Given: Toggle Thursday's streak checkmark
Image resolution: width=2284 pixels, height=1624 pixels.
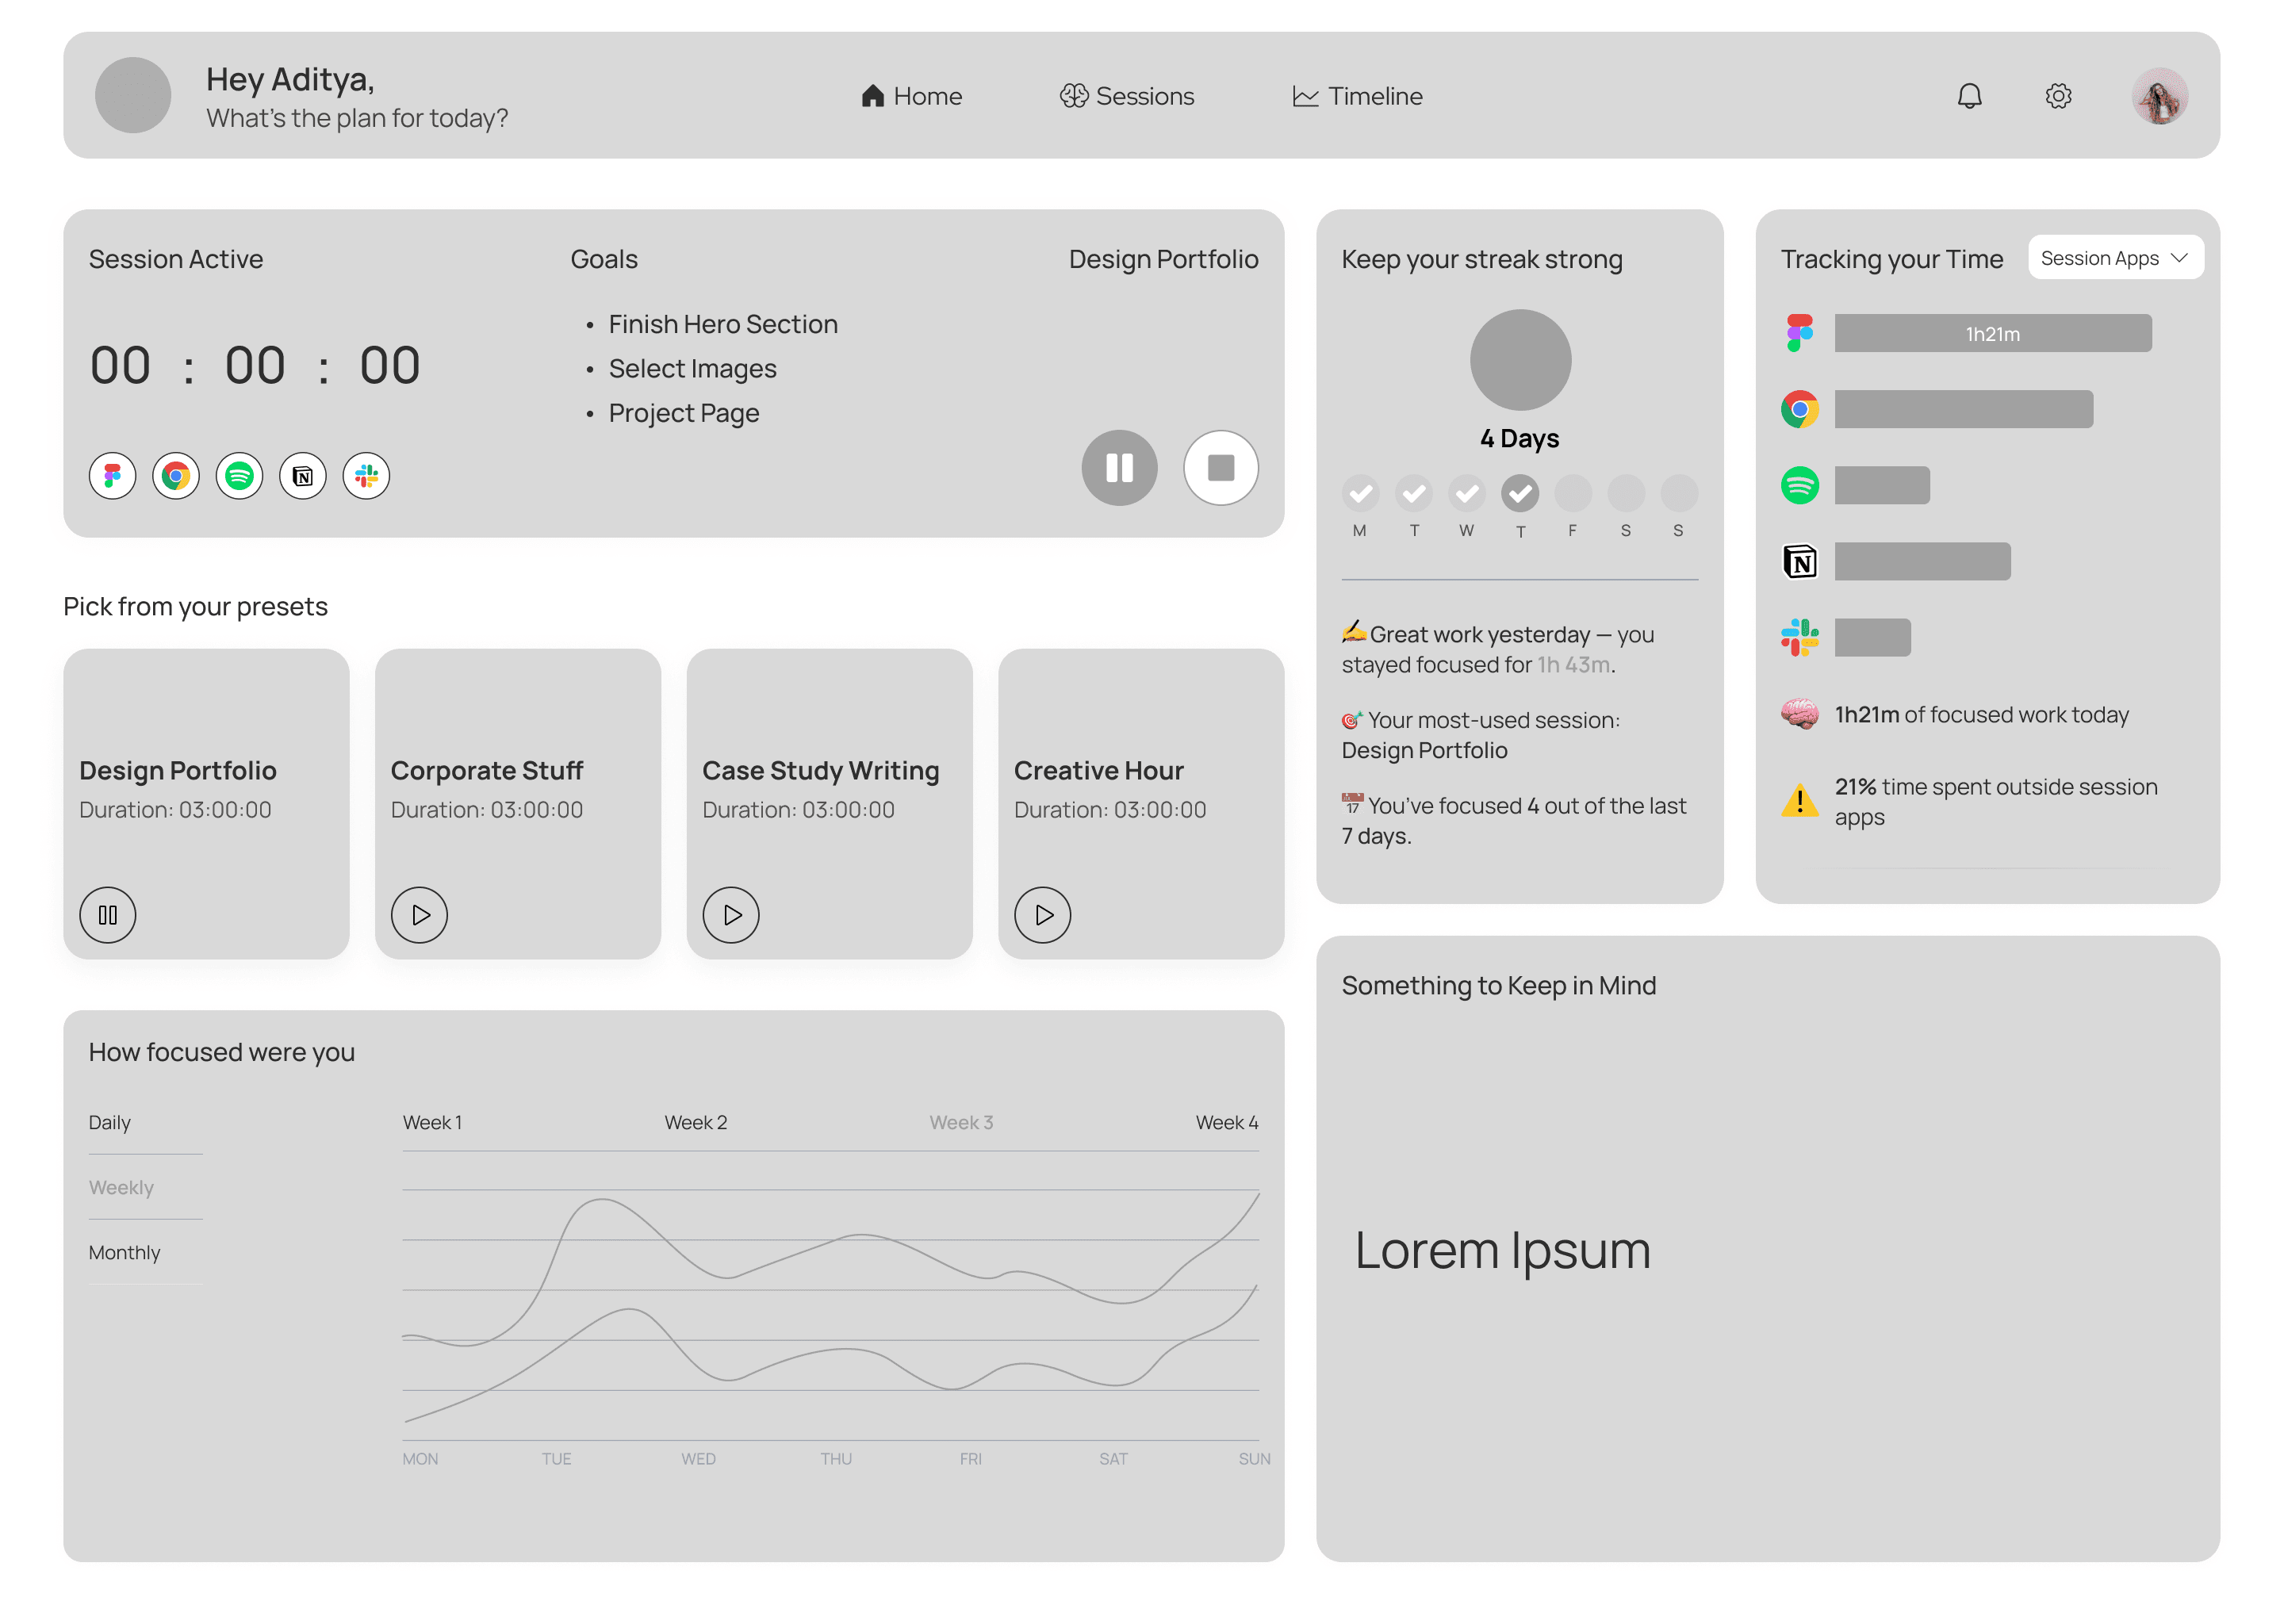Looking at the screenshot, I should (x=1519, y=493).
